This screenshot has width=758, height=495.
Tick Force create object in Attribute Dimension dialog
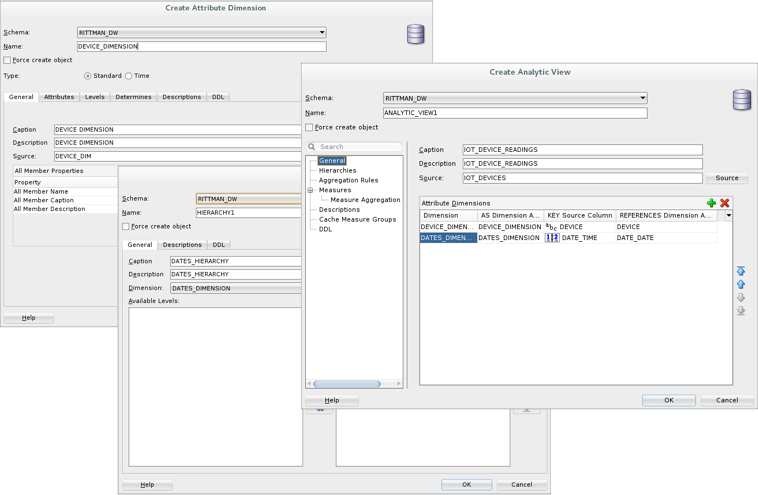[7, 60]
